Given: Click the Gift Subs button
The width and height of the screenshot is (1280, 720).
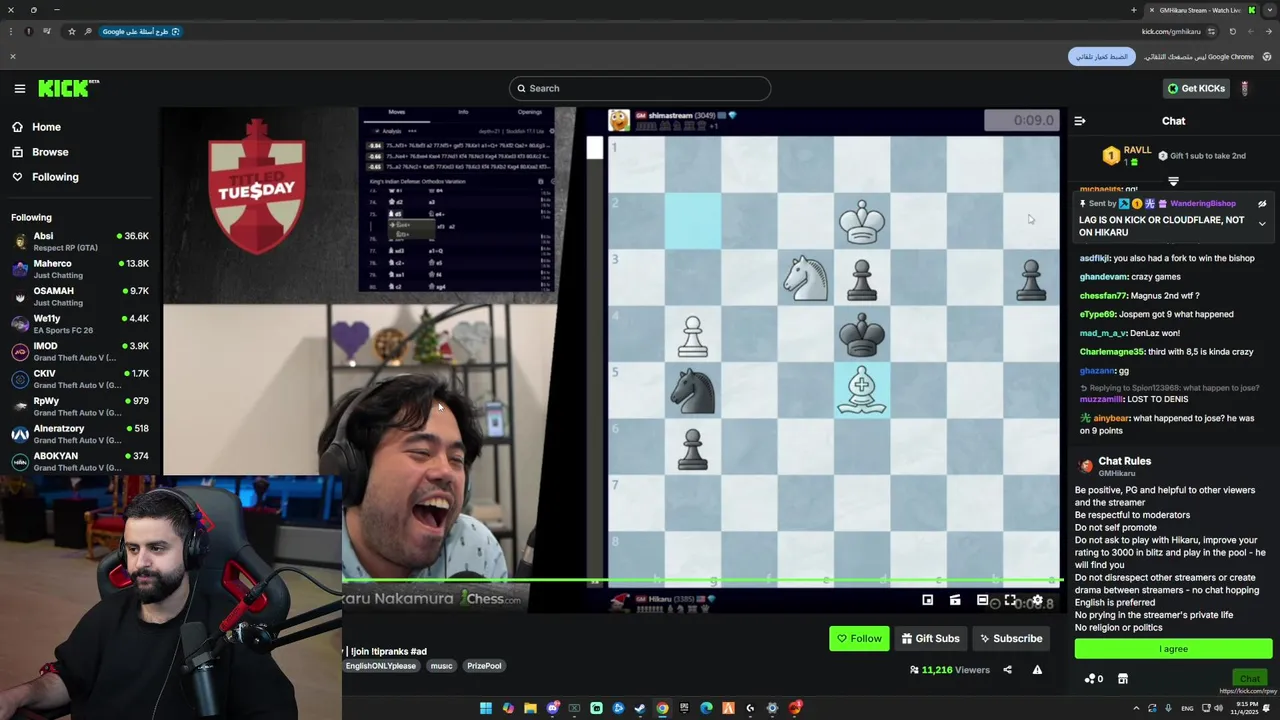Looking at the screenshot, I should coord(930,638).
